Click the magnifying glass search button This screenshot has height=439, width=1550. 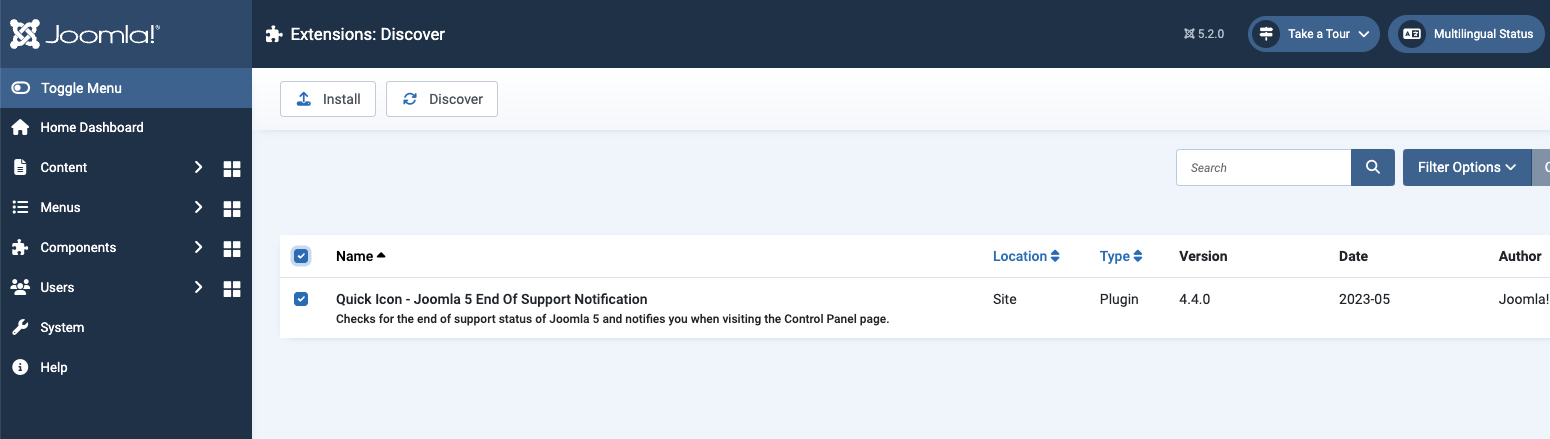point(1373,168)
